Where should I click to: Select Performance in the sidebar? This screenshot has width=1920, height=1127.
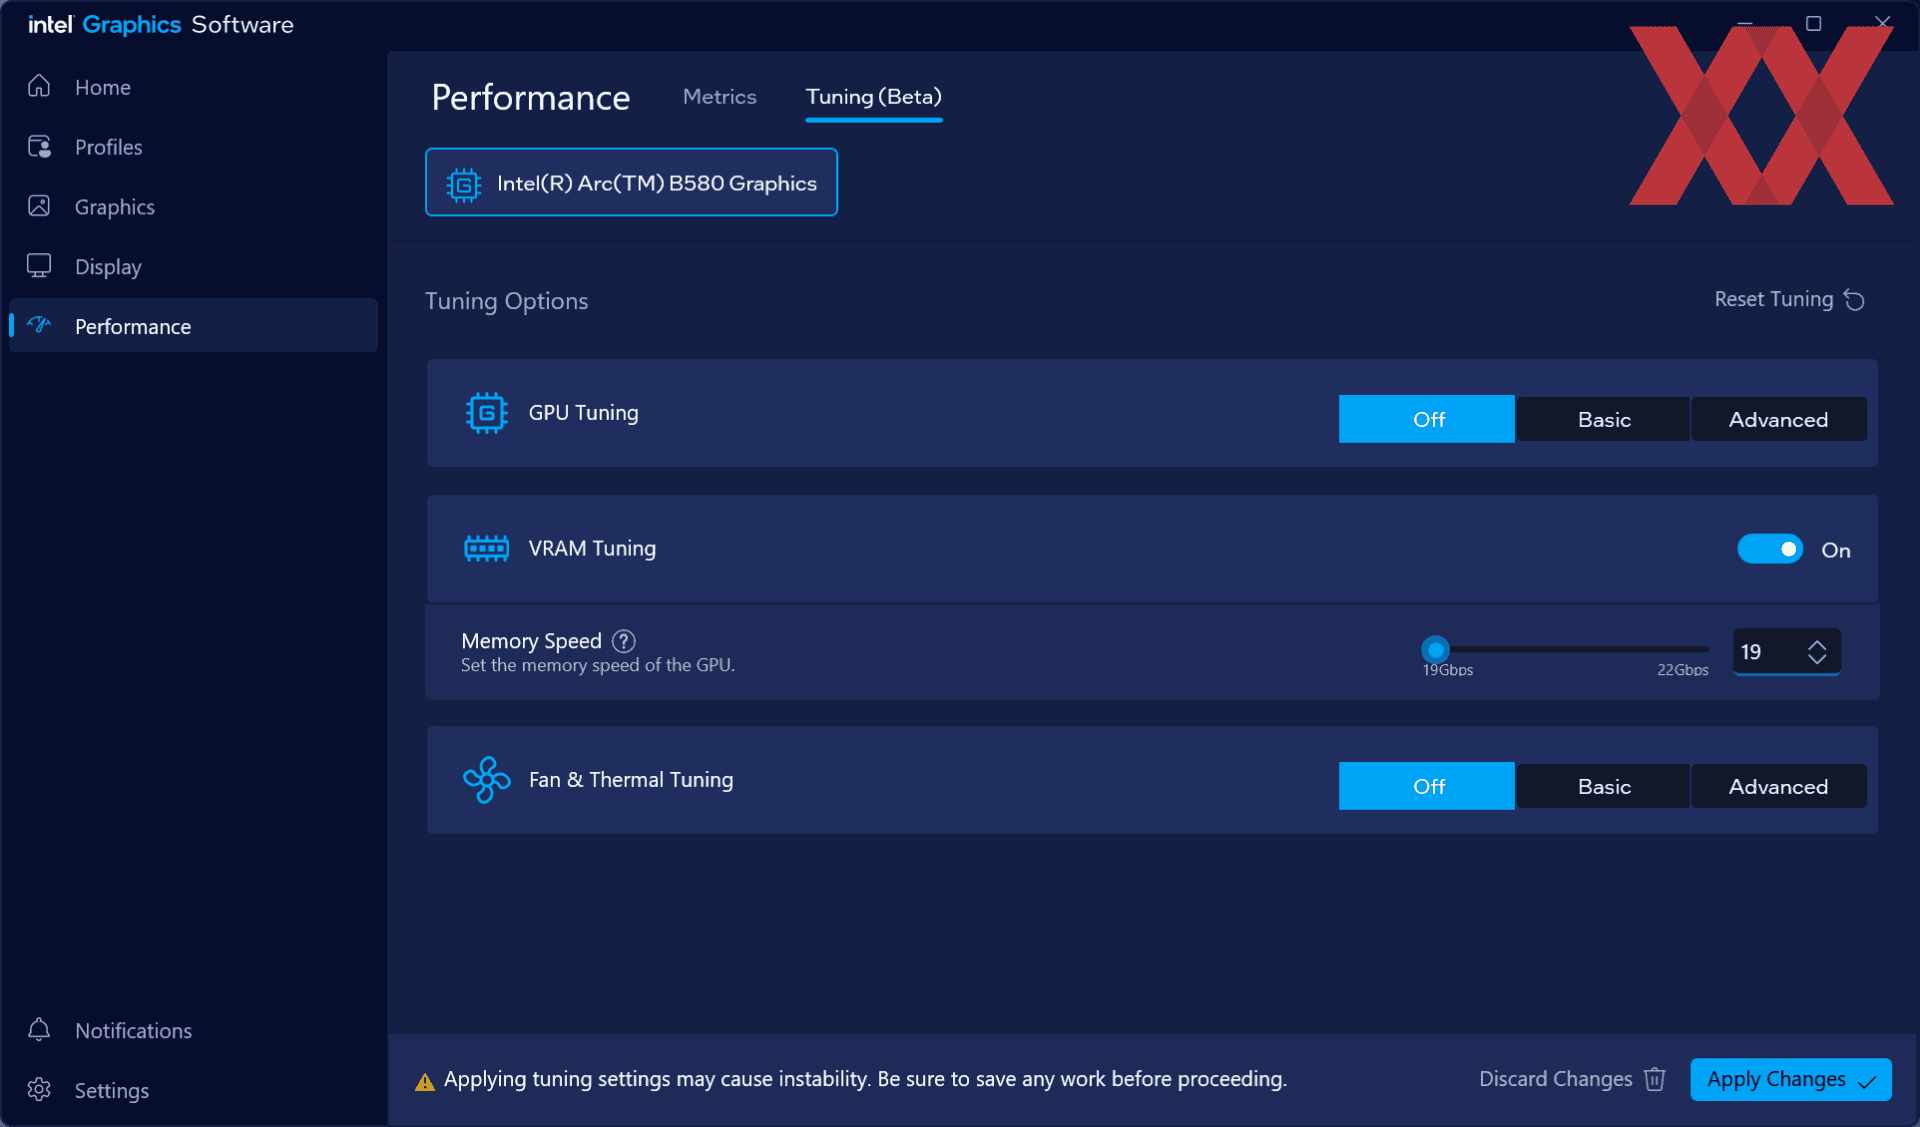(x=193, y=325)
